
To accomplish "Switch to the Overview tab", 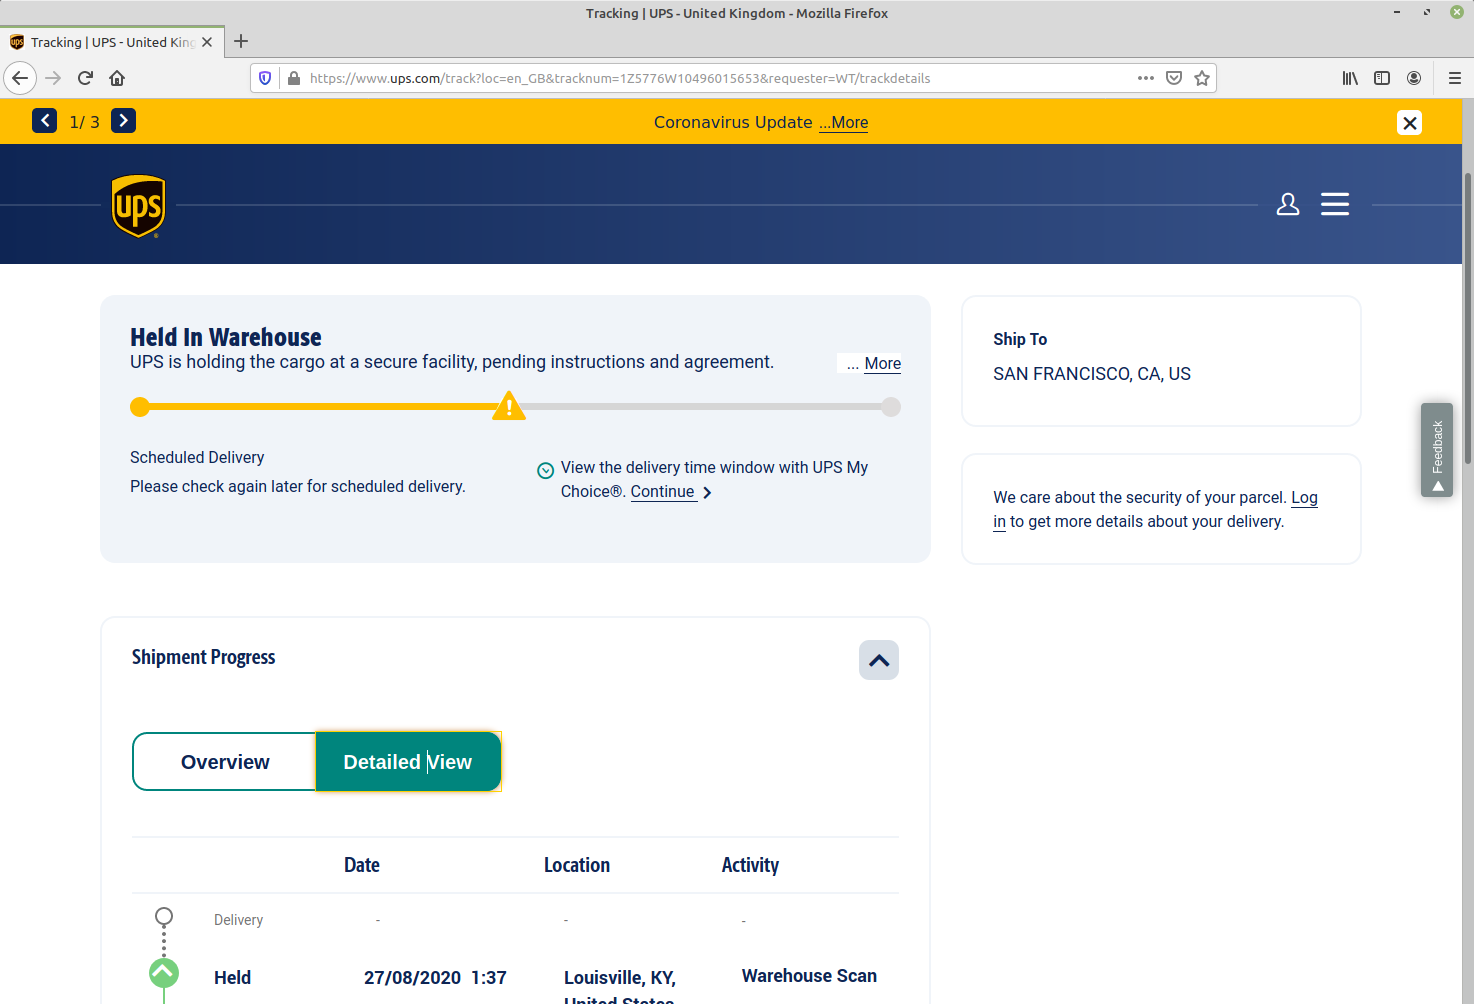I will point(225,762).
